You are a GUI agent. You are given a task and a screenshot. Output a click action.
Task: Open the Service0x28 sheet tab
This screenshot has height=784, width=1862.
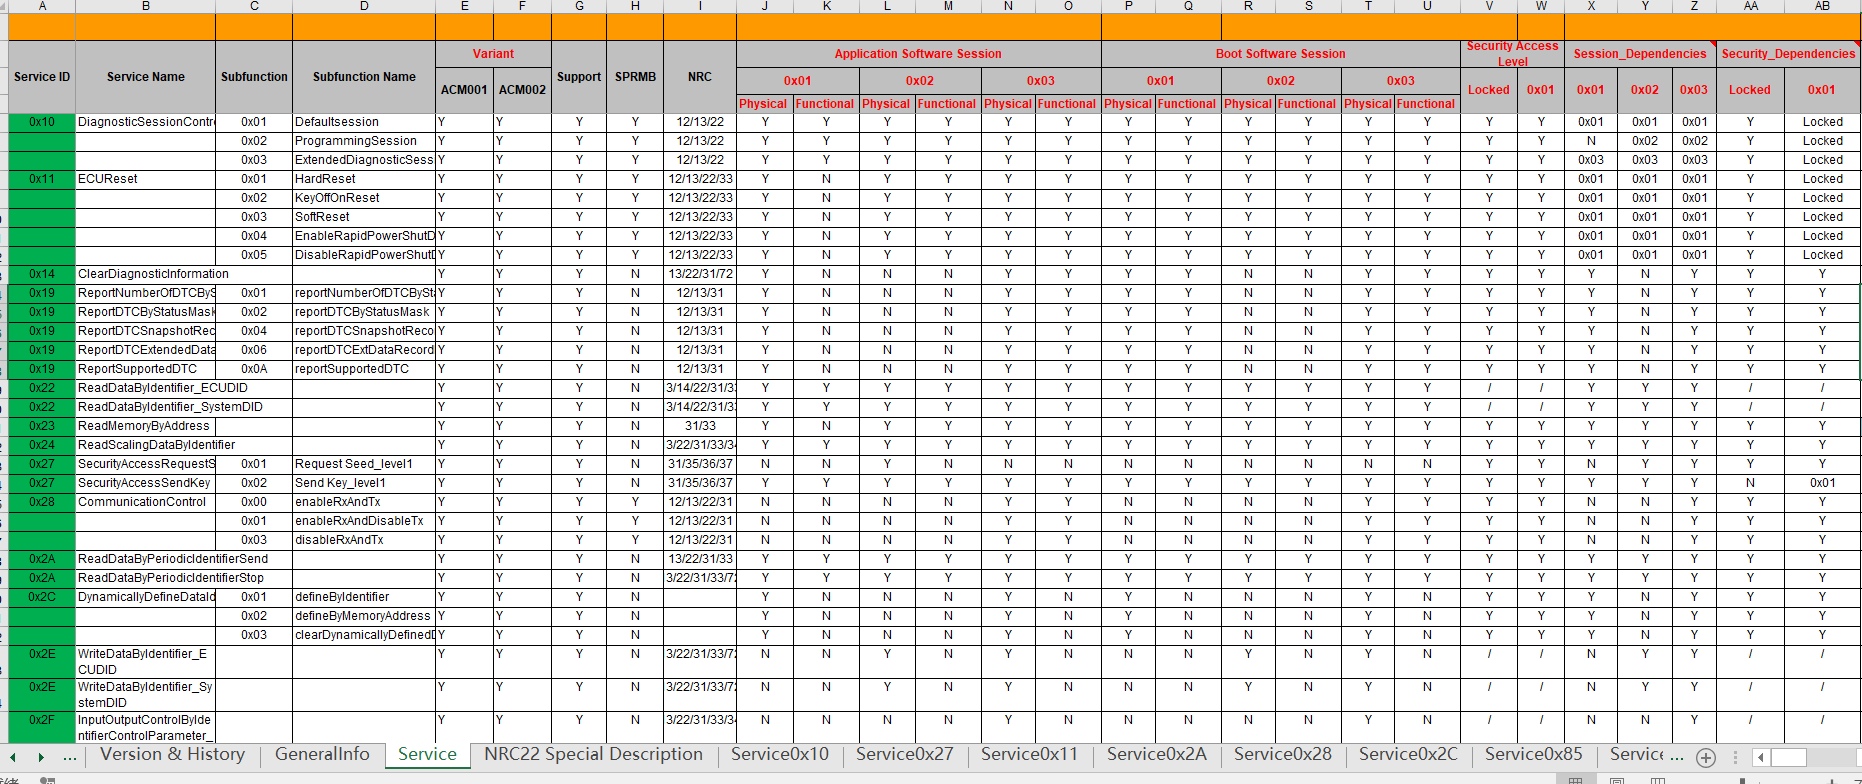[1283, 755]
